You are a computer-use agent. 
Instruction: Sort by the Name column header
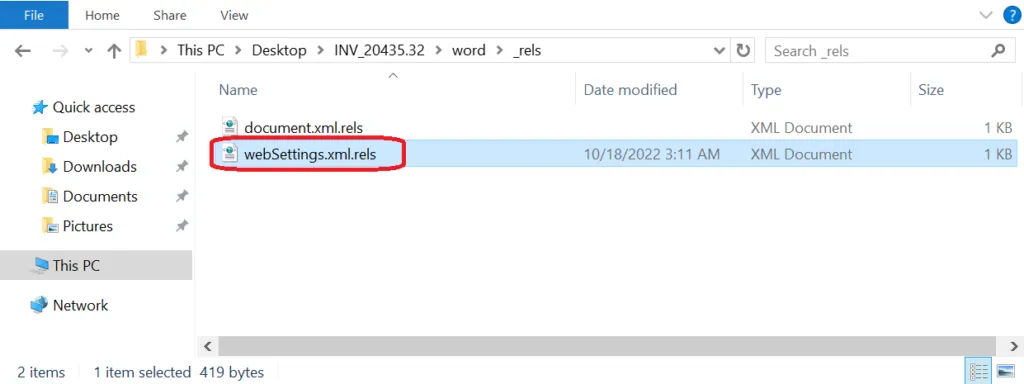tap(238, 90)
